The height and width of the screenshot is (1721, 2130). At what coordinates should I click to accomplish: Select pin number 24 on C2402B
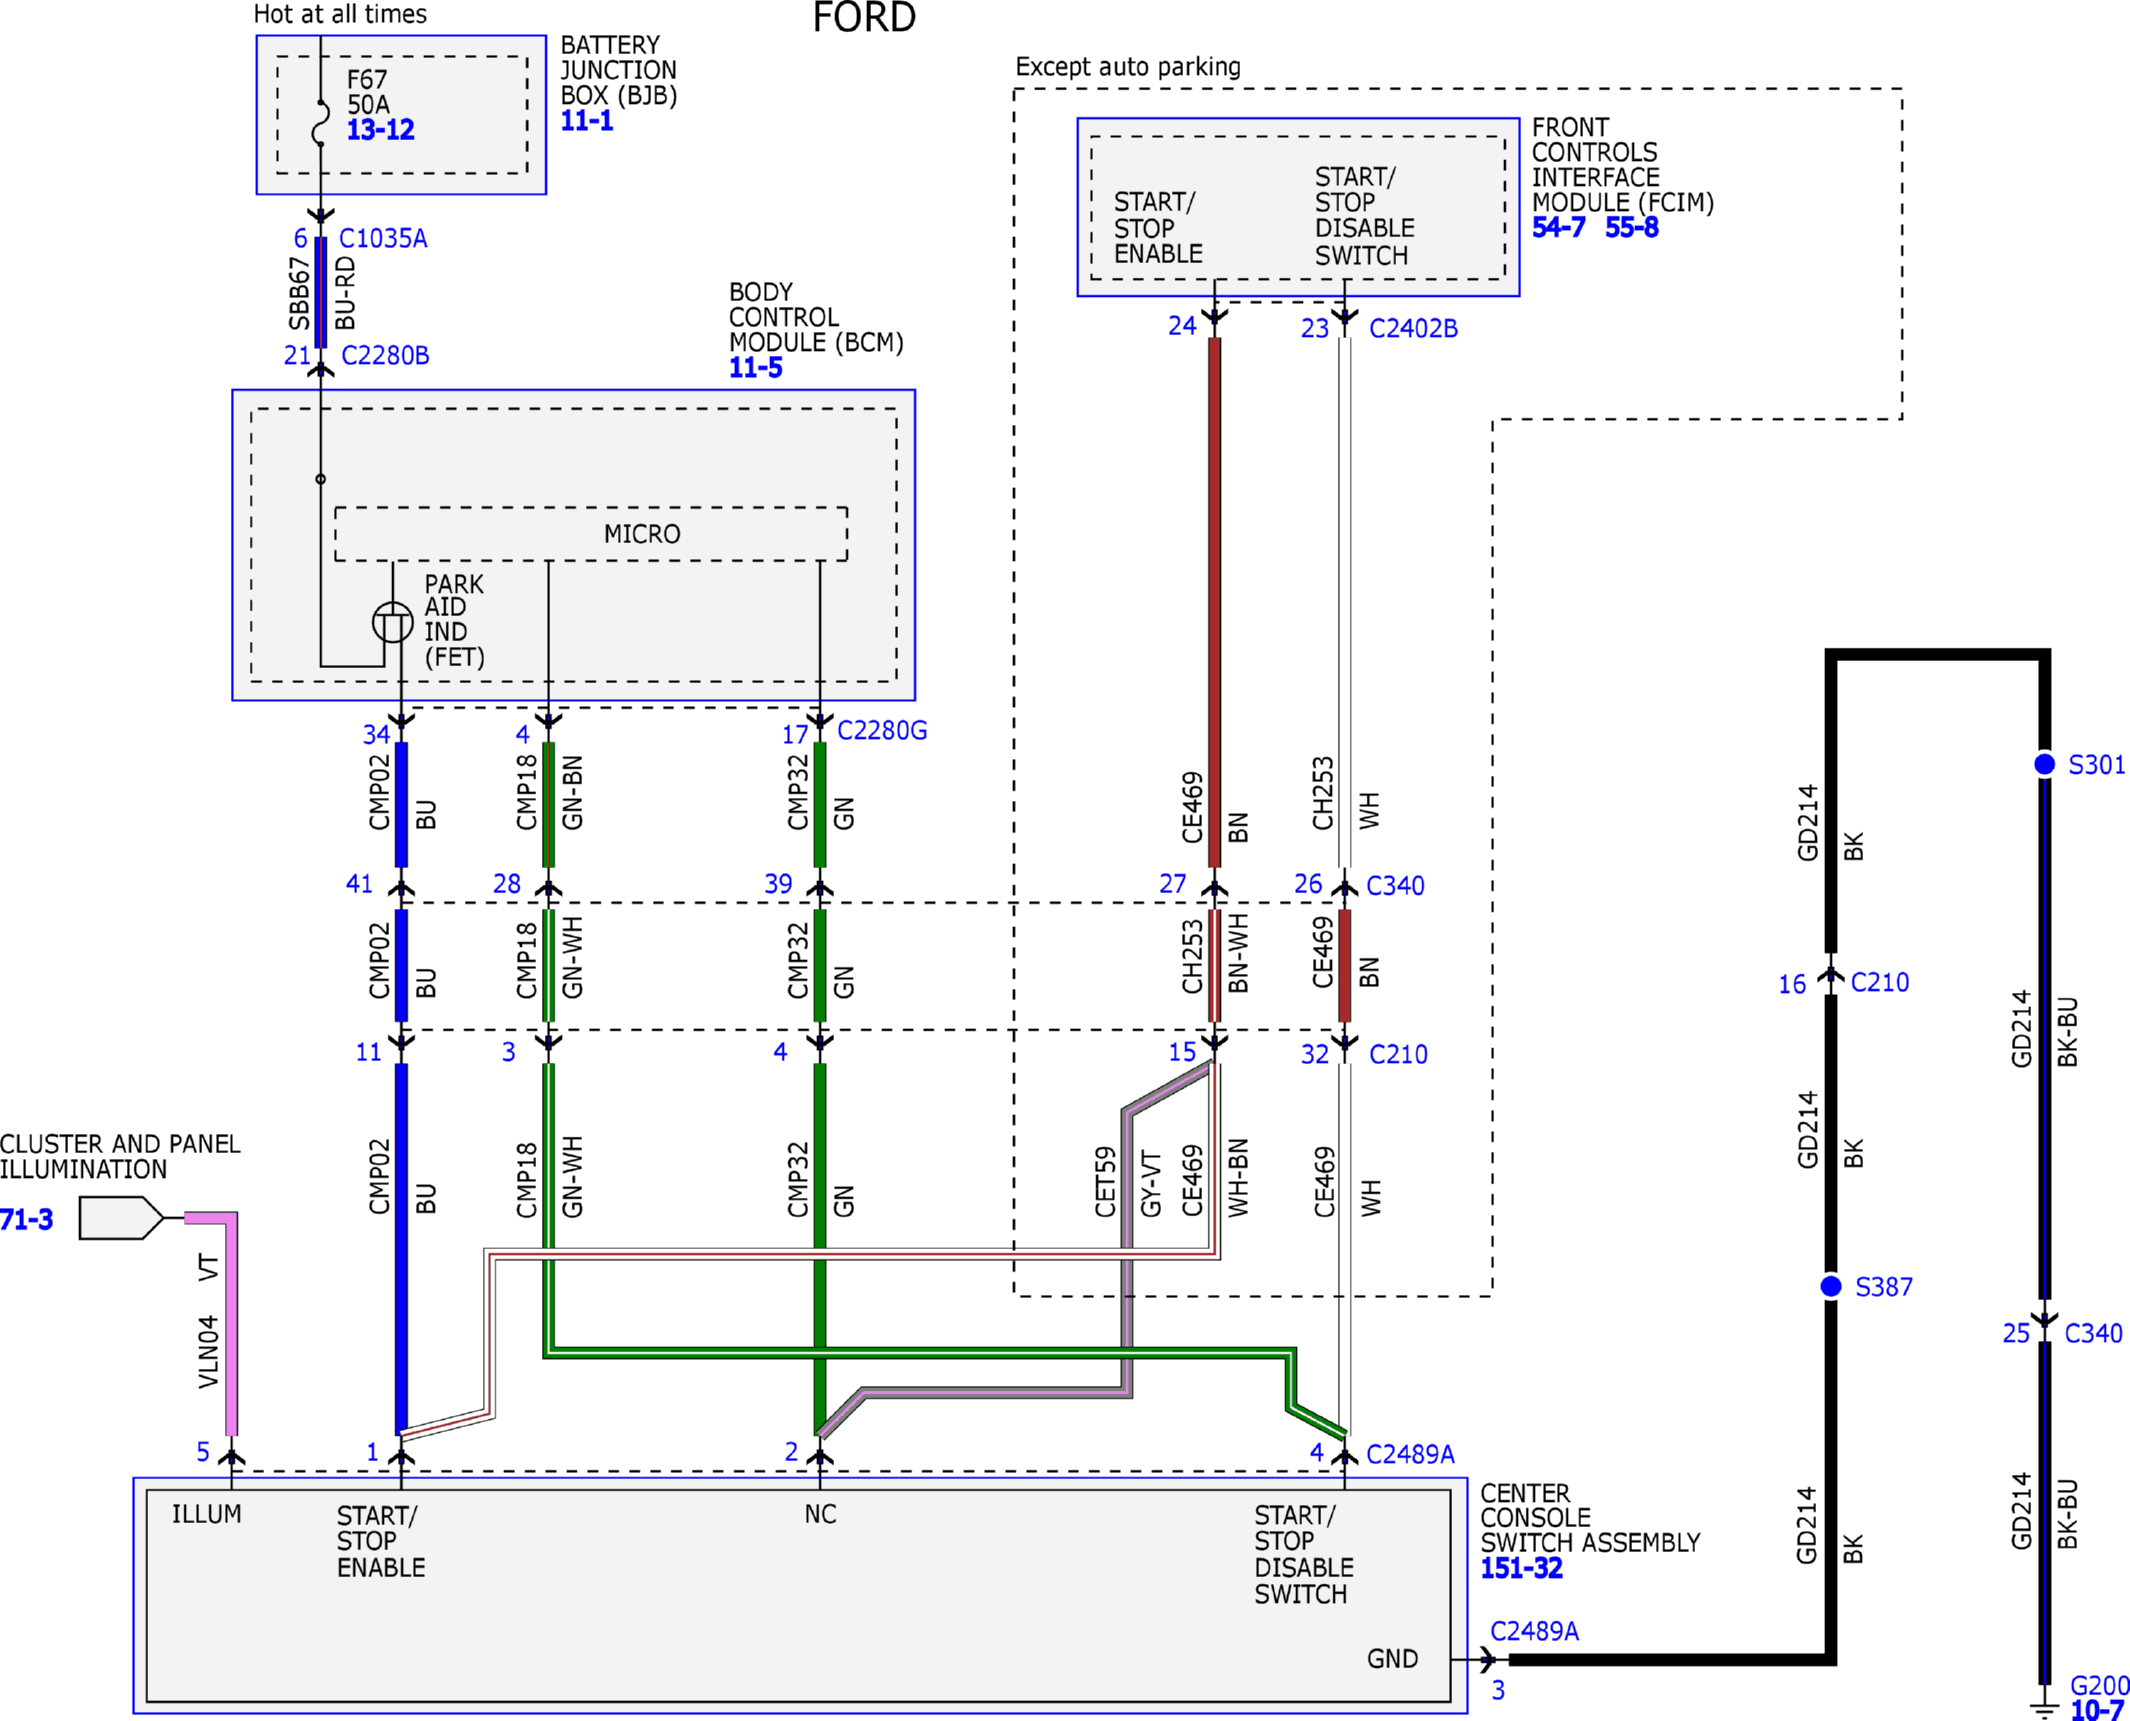pos(1182,326)
